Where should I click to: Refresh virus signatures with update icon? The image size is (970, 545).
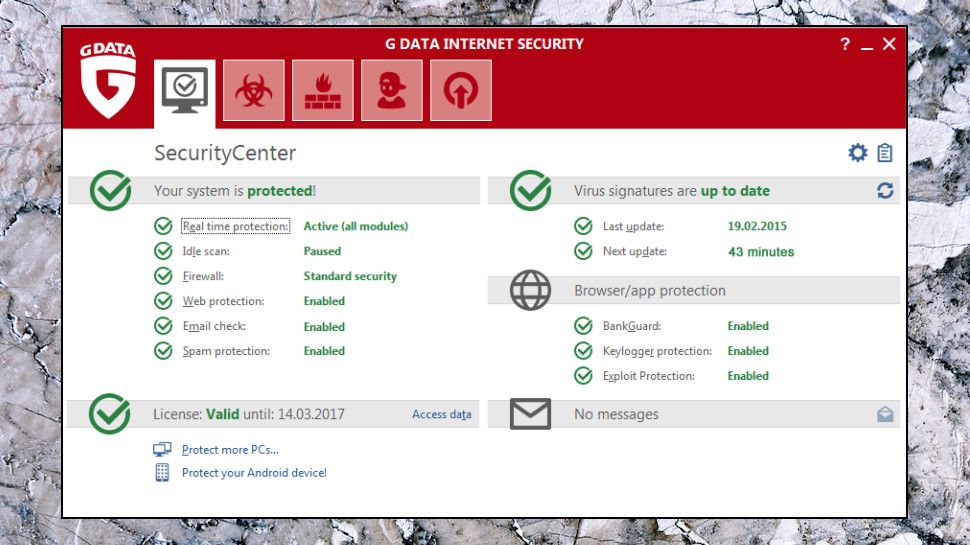[x=885, y=190]
